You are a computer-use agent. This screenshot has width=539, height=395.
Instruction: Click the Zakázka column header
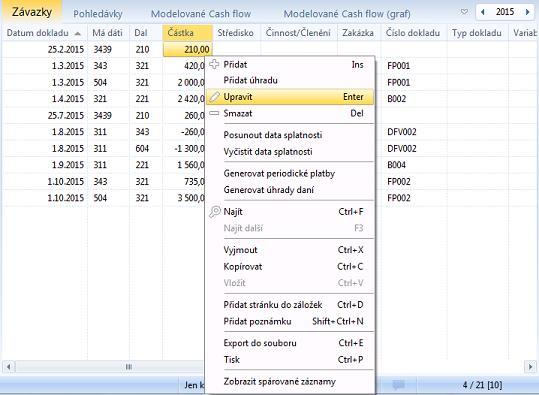[x=359, y=33]
